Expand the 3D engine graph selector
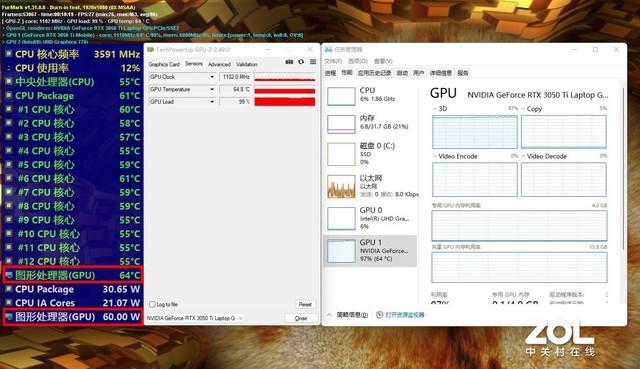The image size is (640, 369). (435, 109)
